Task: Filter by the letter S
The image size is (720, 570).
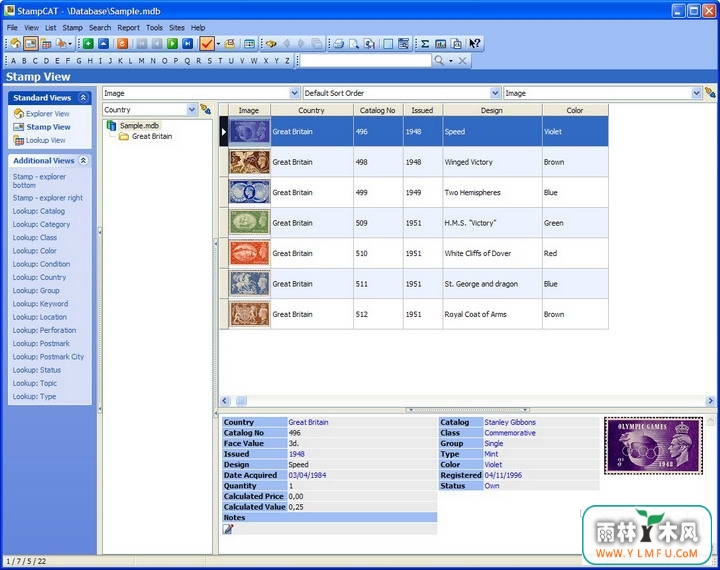Action: click(209, 61)
